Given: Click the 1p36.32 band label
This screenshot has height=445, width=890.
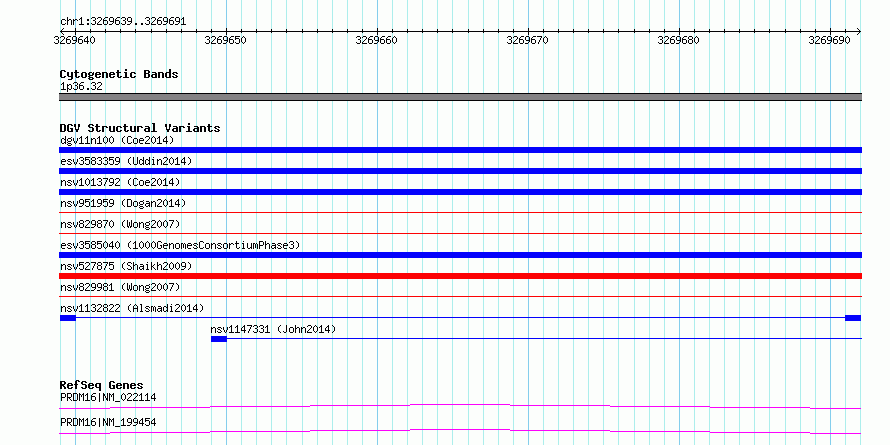Looking at the screenshot, I should click(81, 87).
